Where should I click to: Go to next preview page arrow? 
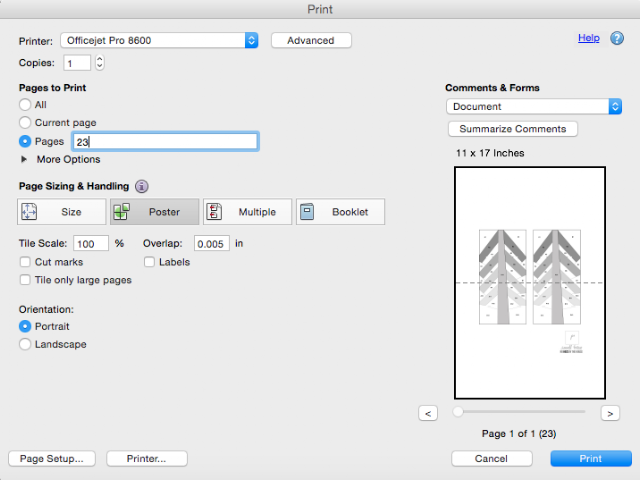[x=609, y=412]
